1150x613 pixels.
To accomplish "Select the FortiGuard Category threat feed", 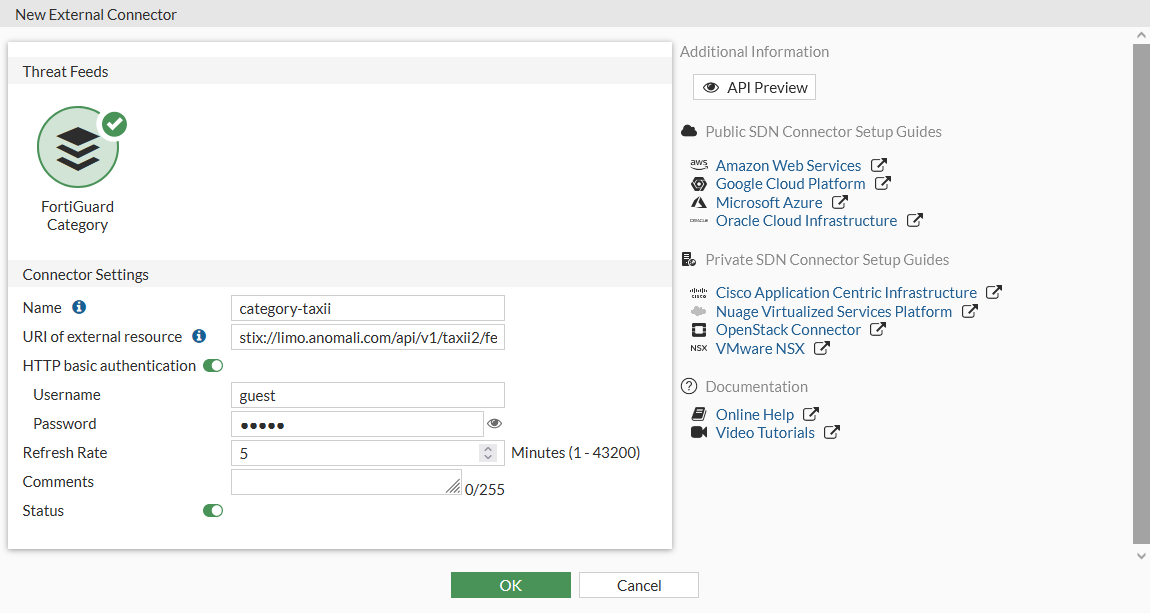I will pyautogui.click(x=78, y=147).
